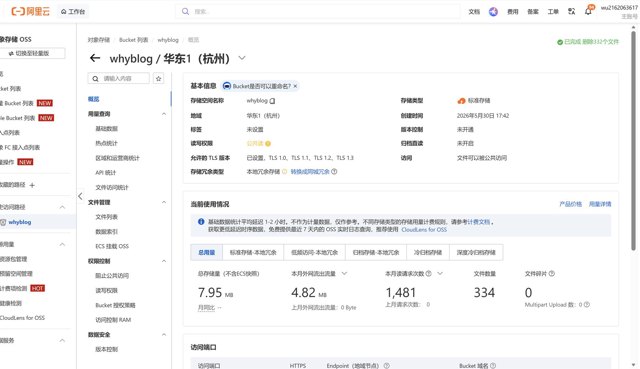Collapse the 用量查询 section
The width and height of the screenshot is (640, 369).
164,114
